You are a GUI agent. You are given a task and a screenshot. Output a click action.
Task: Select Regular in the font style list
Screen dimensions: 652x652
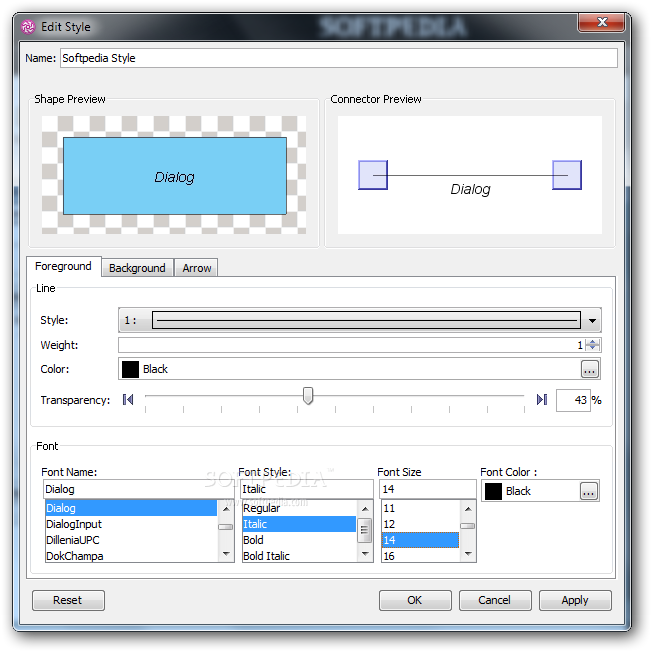(299, 508)
